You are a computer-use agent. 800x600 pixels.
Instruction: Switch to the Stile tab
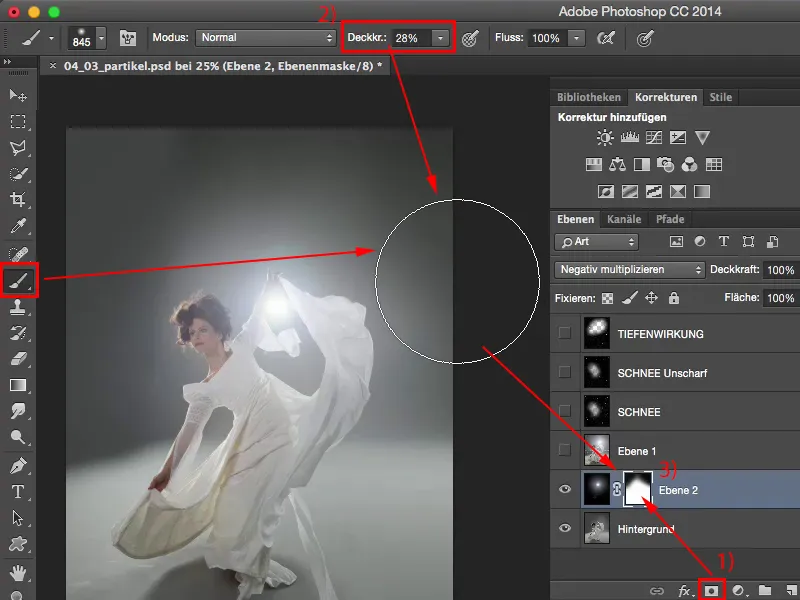point(720,97)
